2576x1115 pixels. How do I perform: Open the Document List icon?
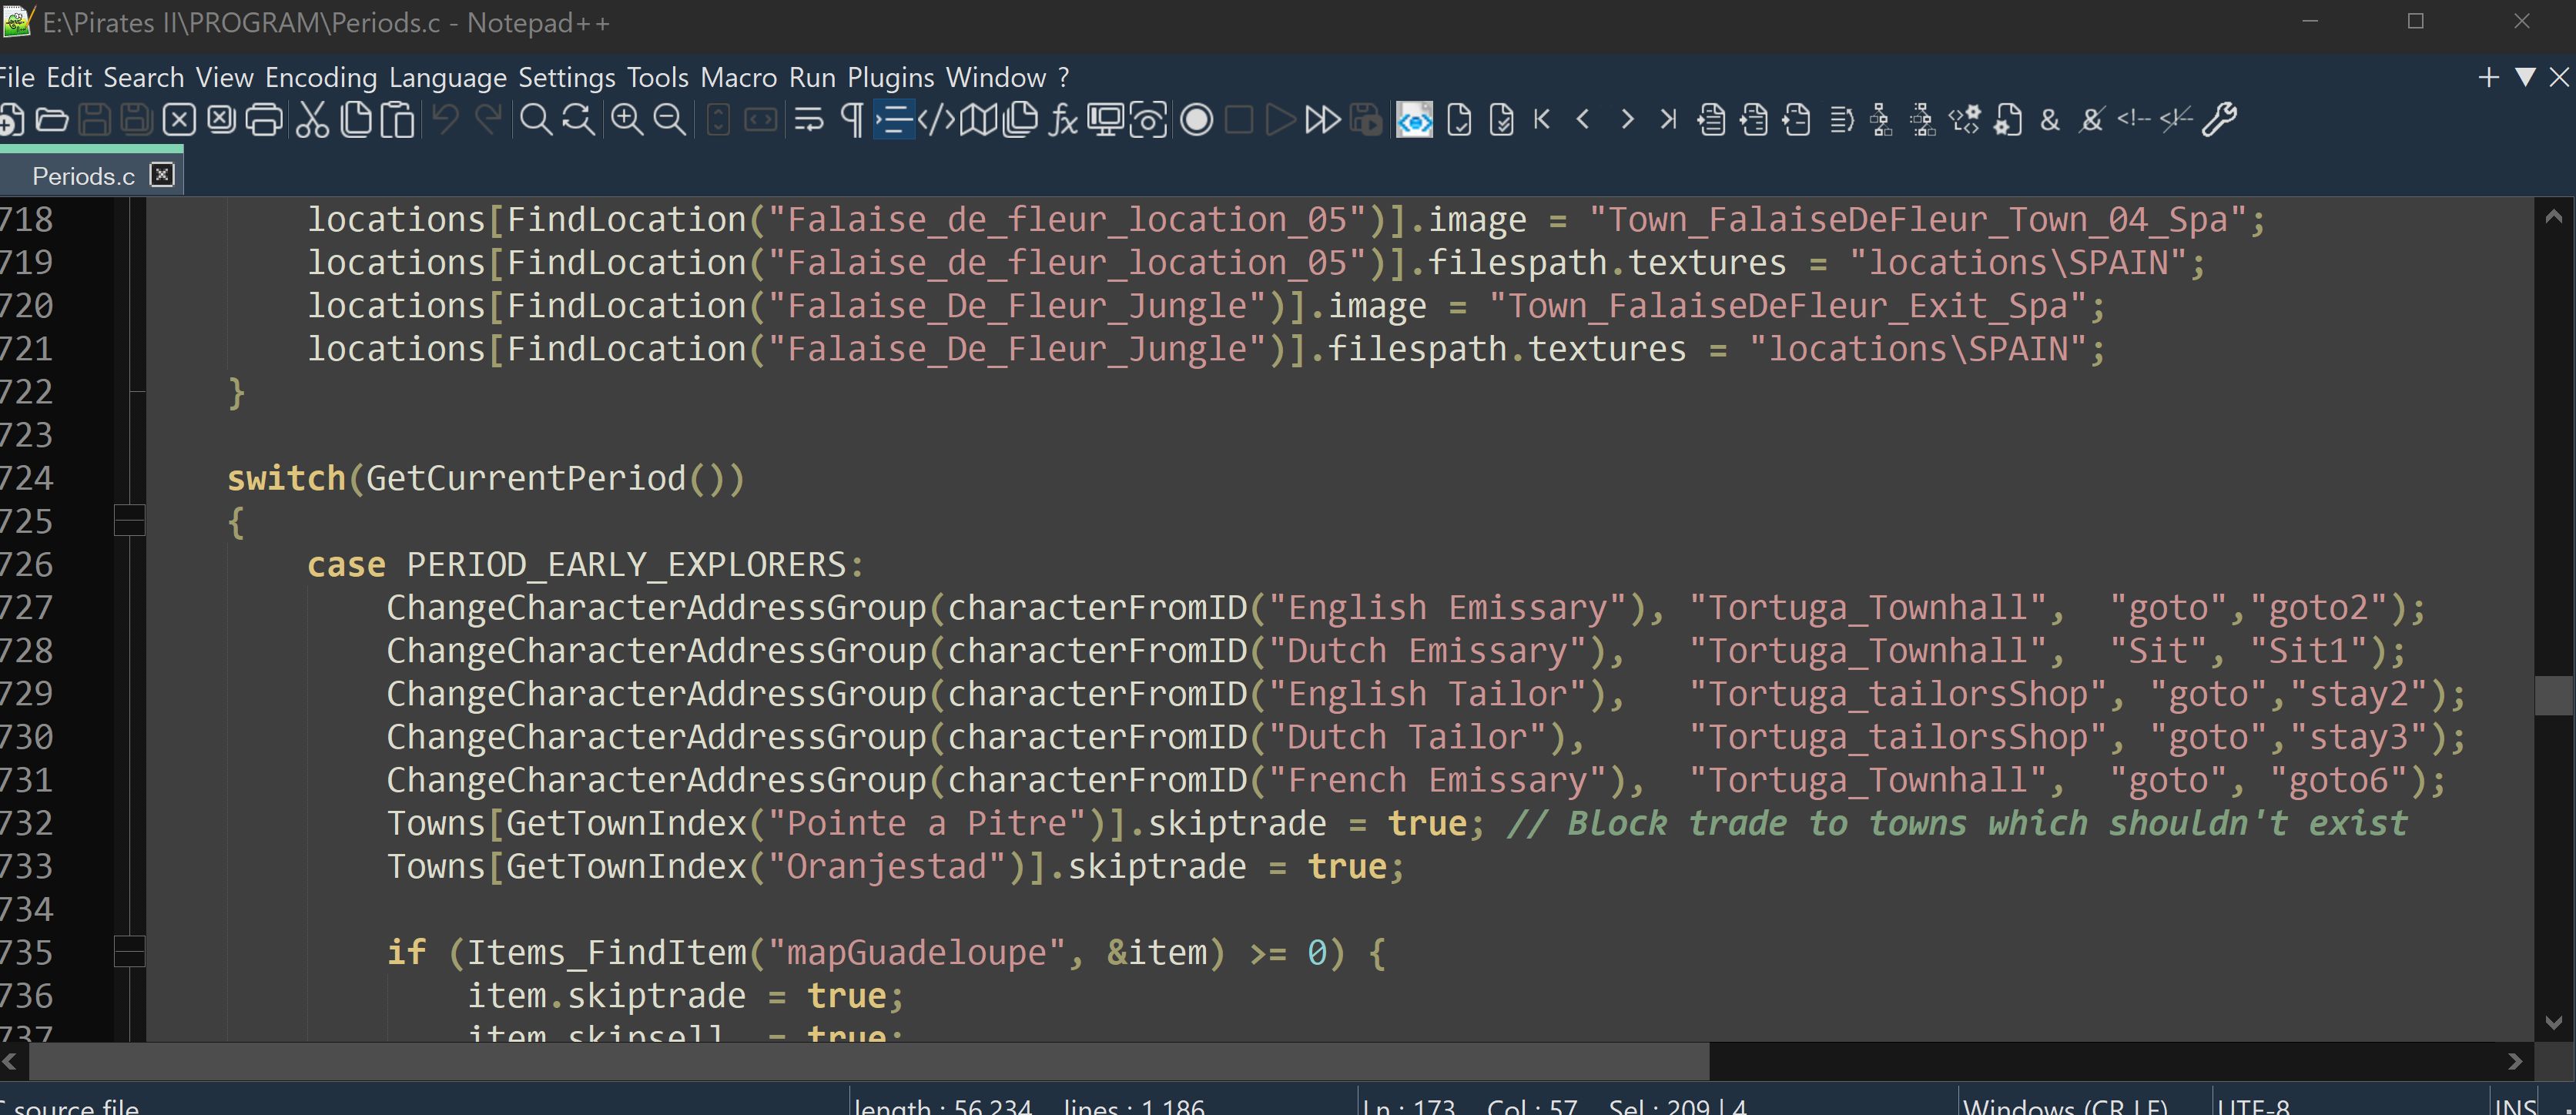[x=1021, y=120]
